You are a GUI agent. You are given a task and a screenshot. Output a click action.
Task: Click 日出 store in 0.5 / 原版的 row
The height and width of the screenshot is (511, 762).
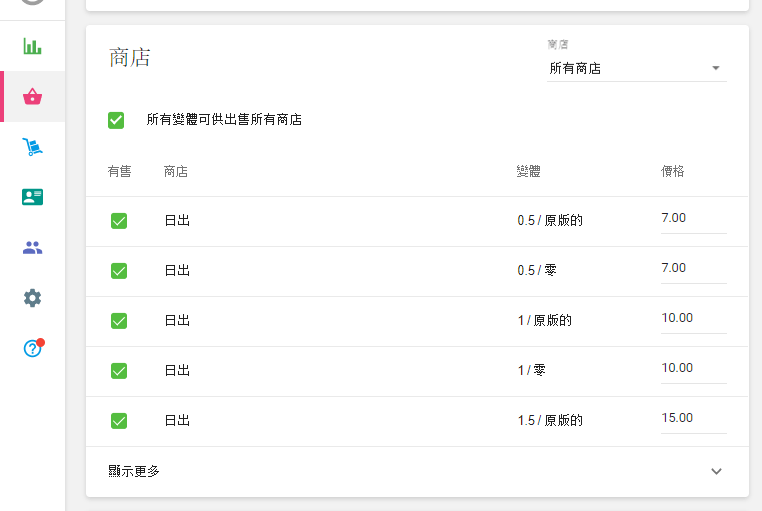click(x=177, y=221)
